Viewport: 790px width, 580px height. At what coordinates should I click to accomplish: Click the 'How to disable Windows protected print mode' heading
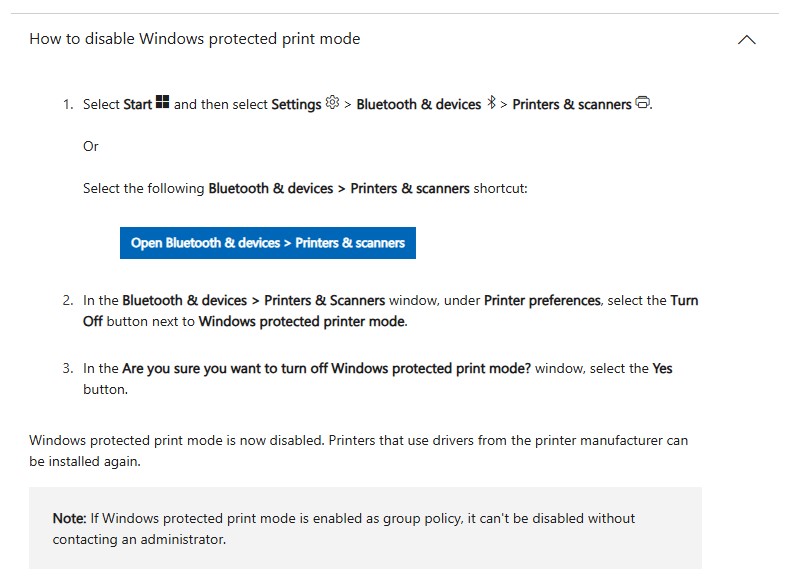tap(194, 39)
